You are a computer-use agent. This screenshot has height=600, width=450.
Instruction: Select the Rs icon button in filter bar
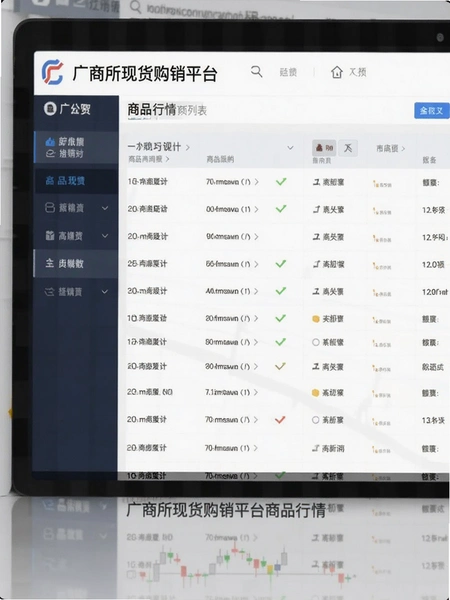[324, 148]
